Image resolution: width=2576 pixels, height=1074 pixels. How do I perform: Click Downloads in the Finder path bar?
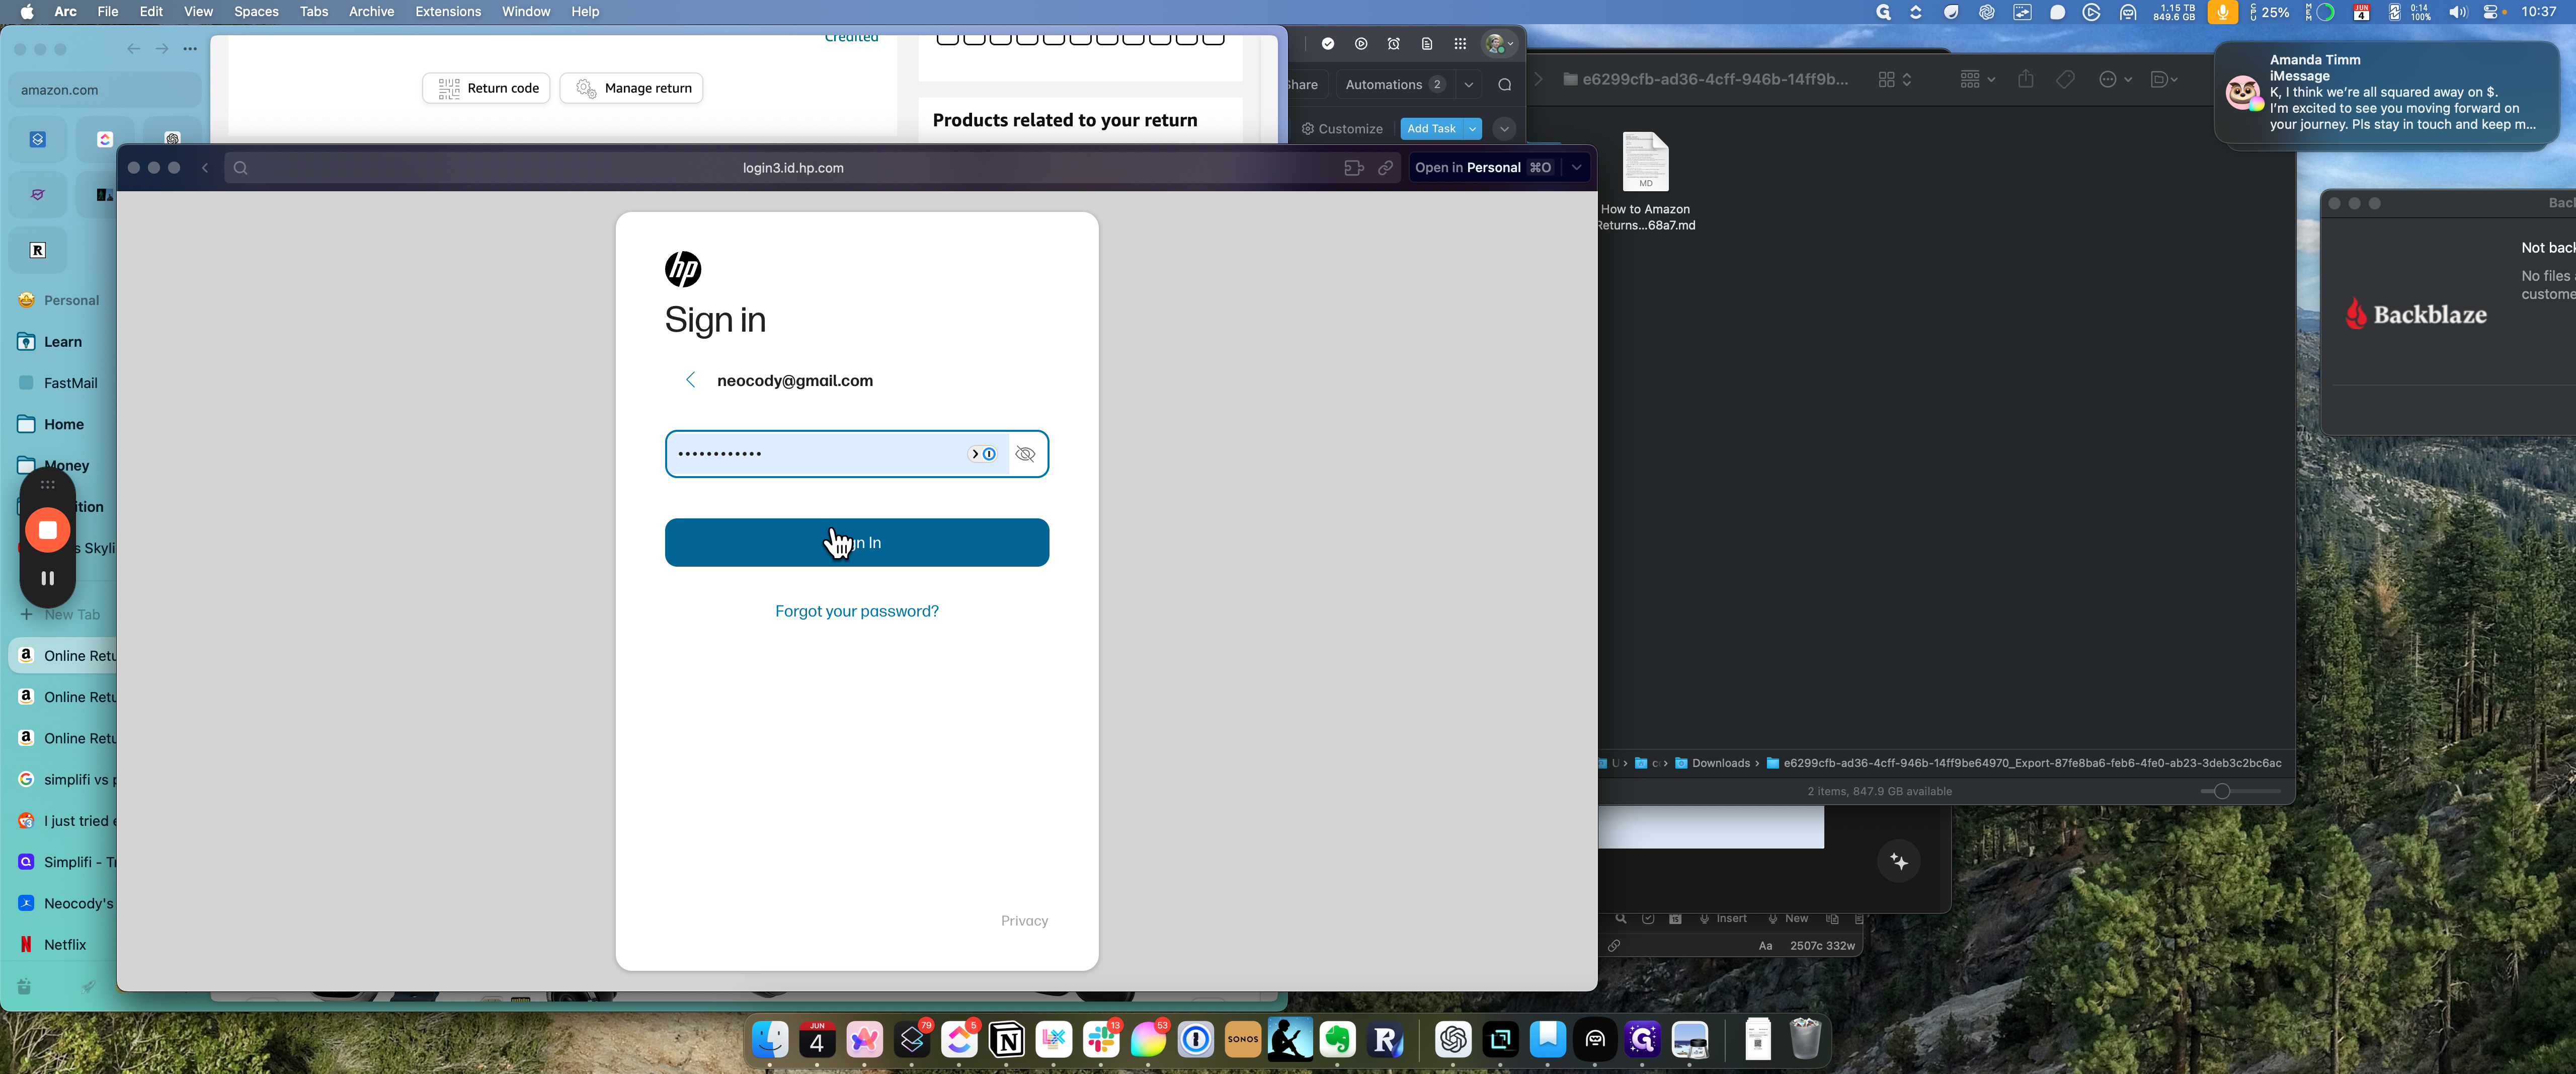[1712, 763]
